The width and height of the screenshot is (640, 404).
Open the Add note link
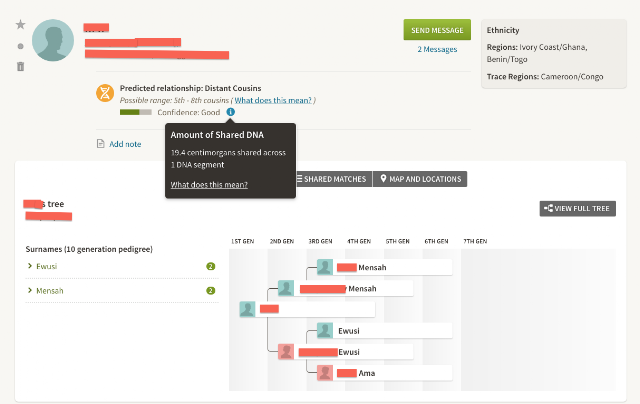125,144
